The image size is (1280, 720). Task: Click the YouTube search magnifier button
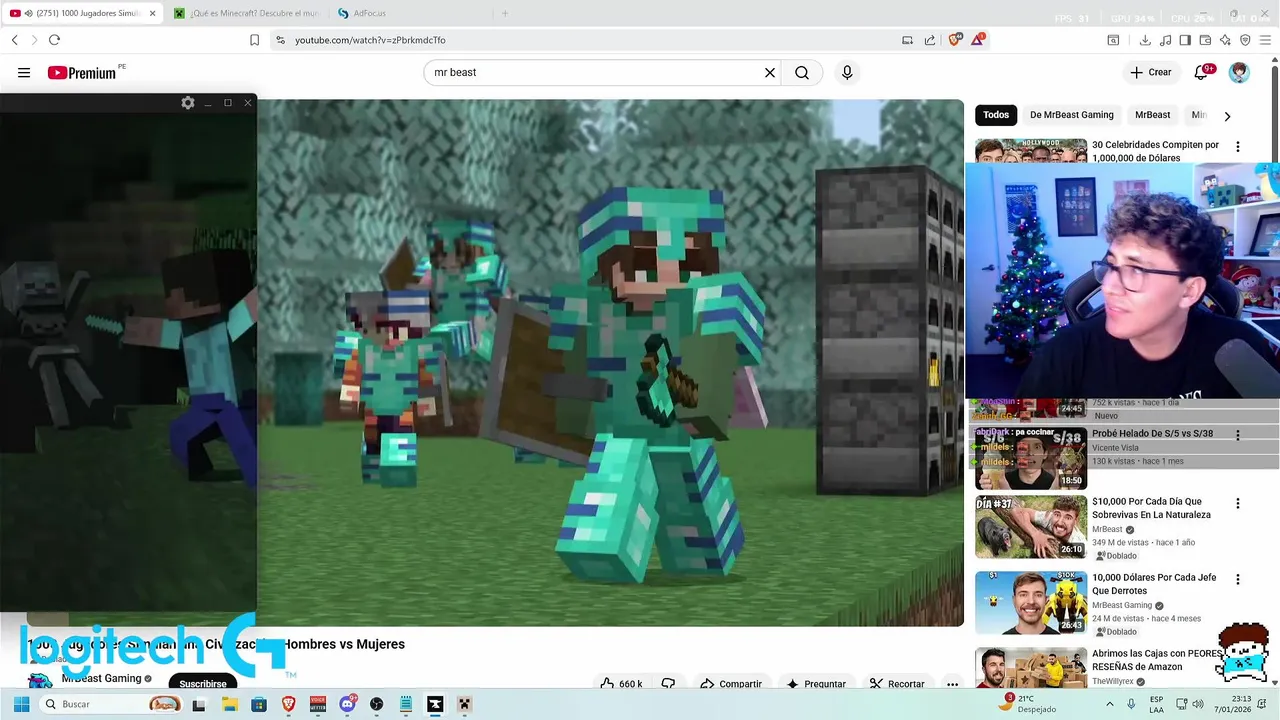(802, 73)
